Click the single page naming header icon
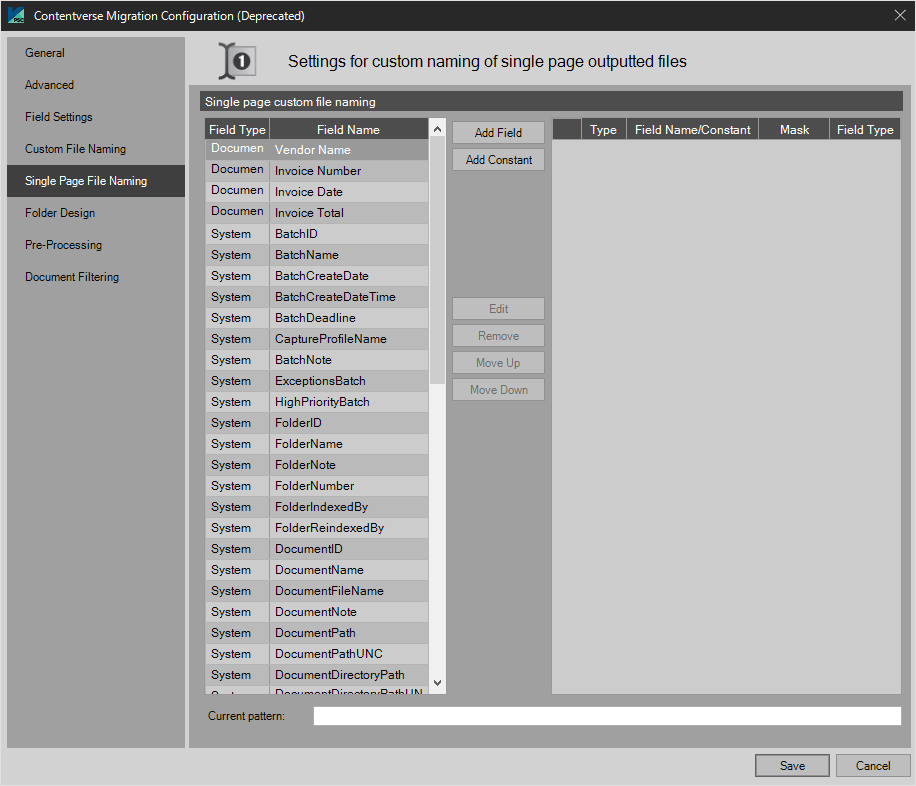The image size is (916, 786). 237,61
